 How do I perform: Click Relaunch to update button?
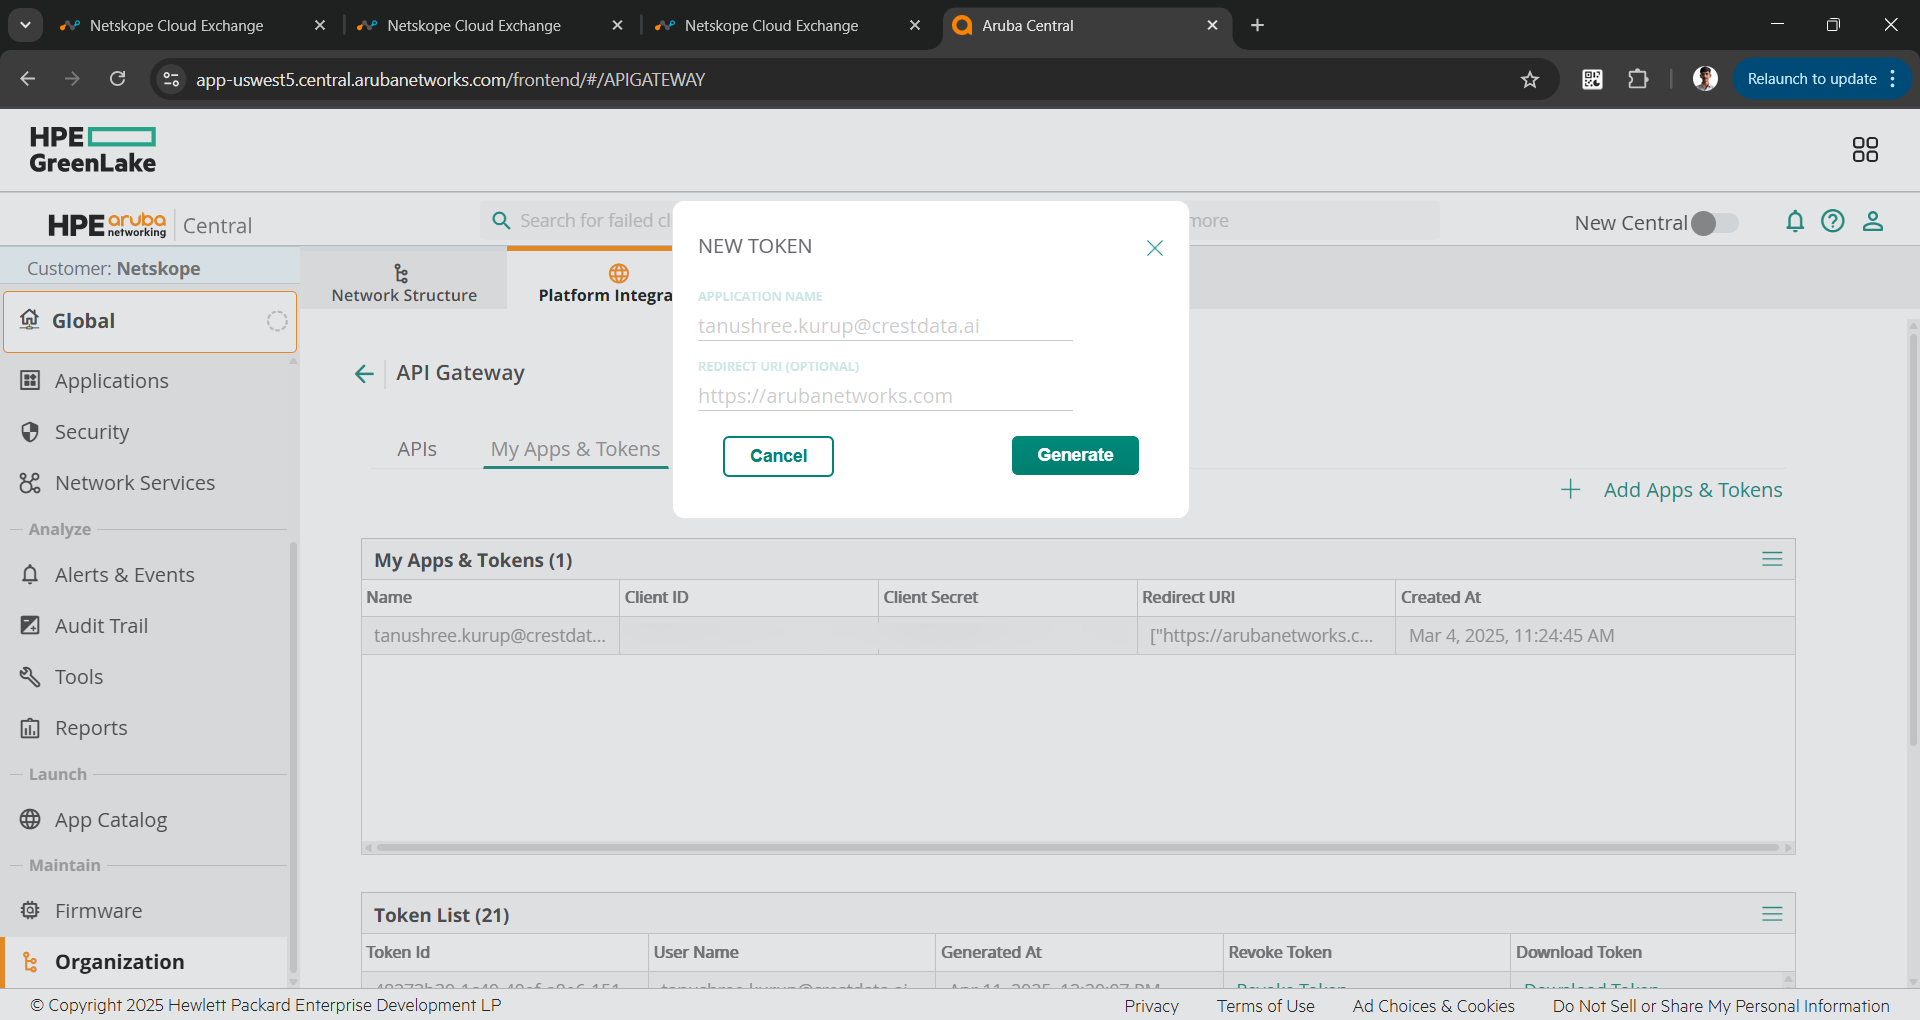pyautogui.click(x=1821, y=79)
